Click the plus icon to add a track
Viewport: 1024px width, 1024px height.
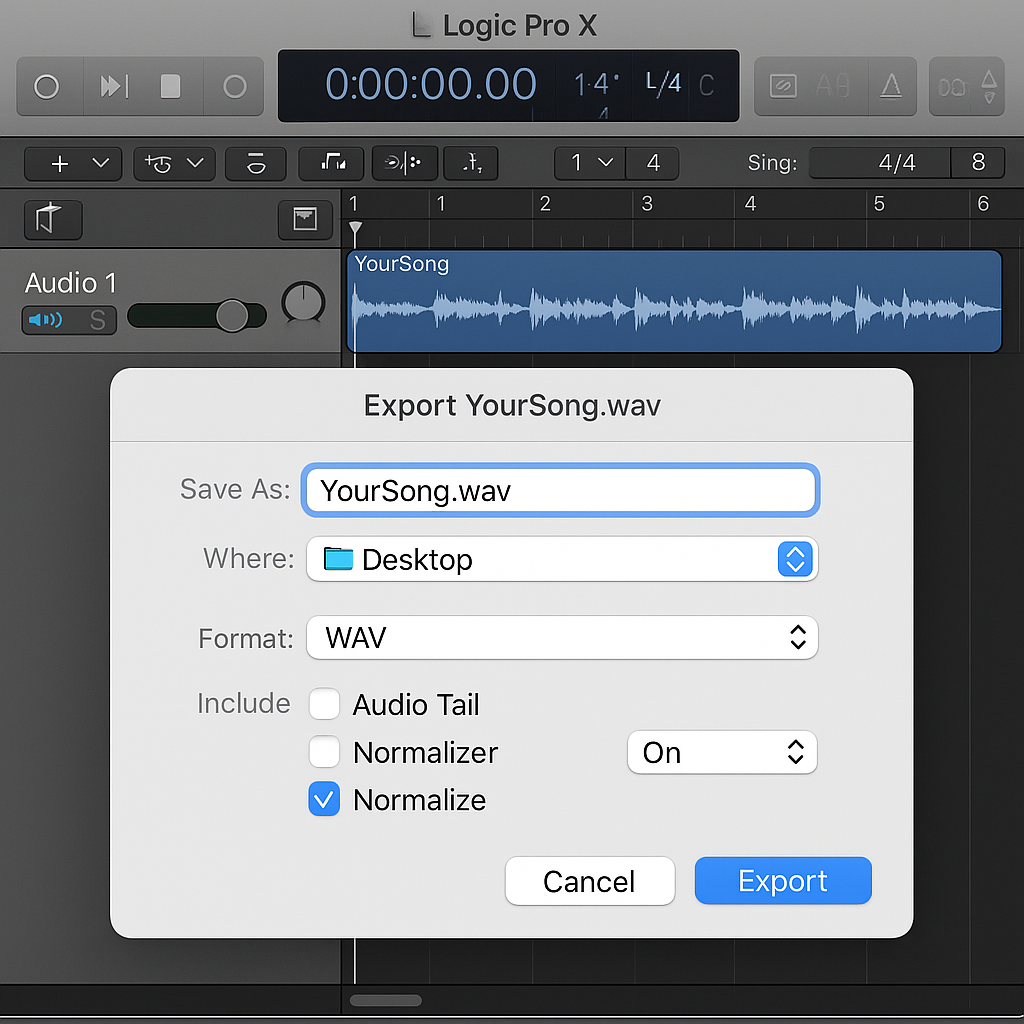click(x=60, y=163)
